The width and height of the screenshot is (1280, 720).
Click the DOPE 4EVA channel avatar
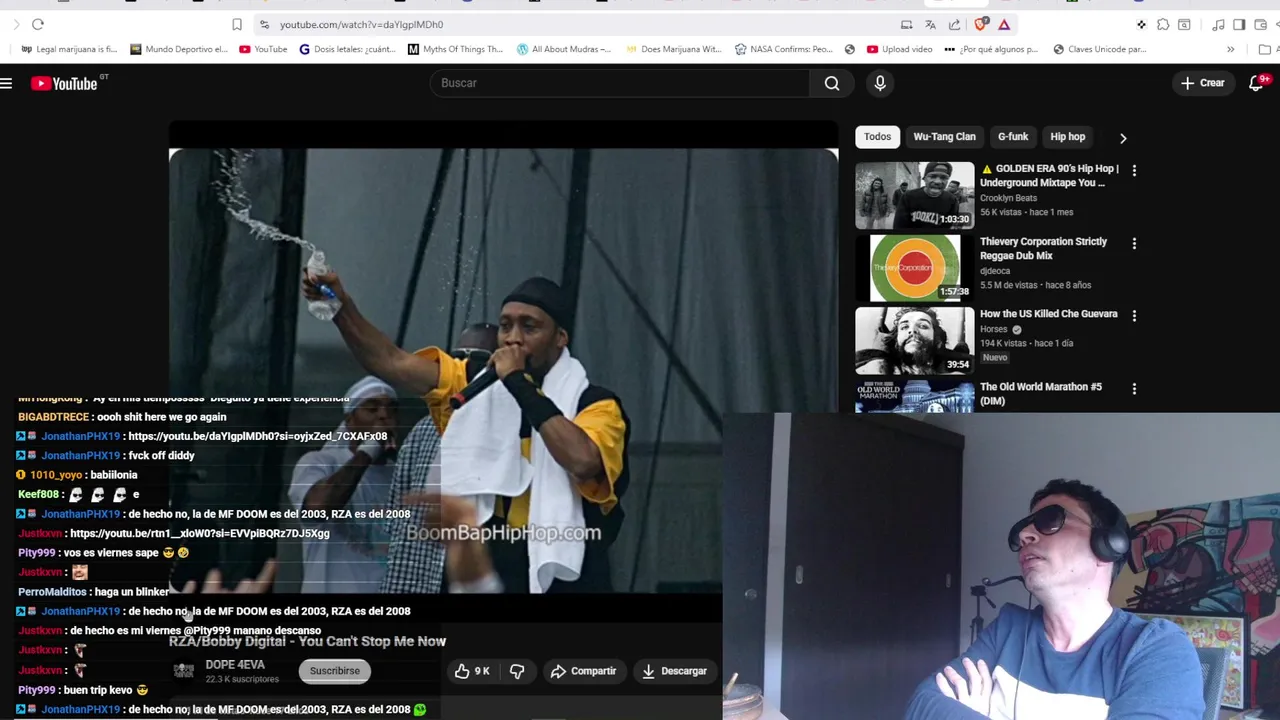click(x=184, y=671)
